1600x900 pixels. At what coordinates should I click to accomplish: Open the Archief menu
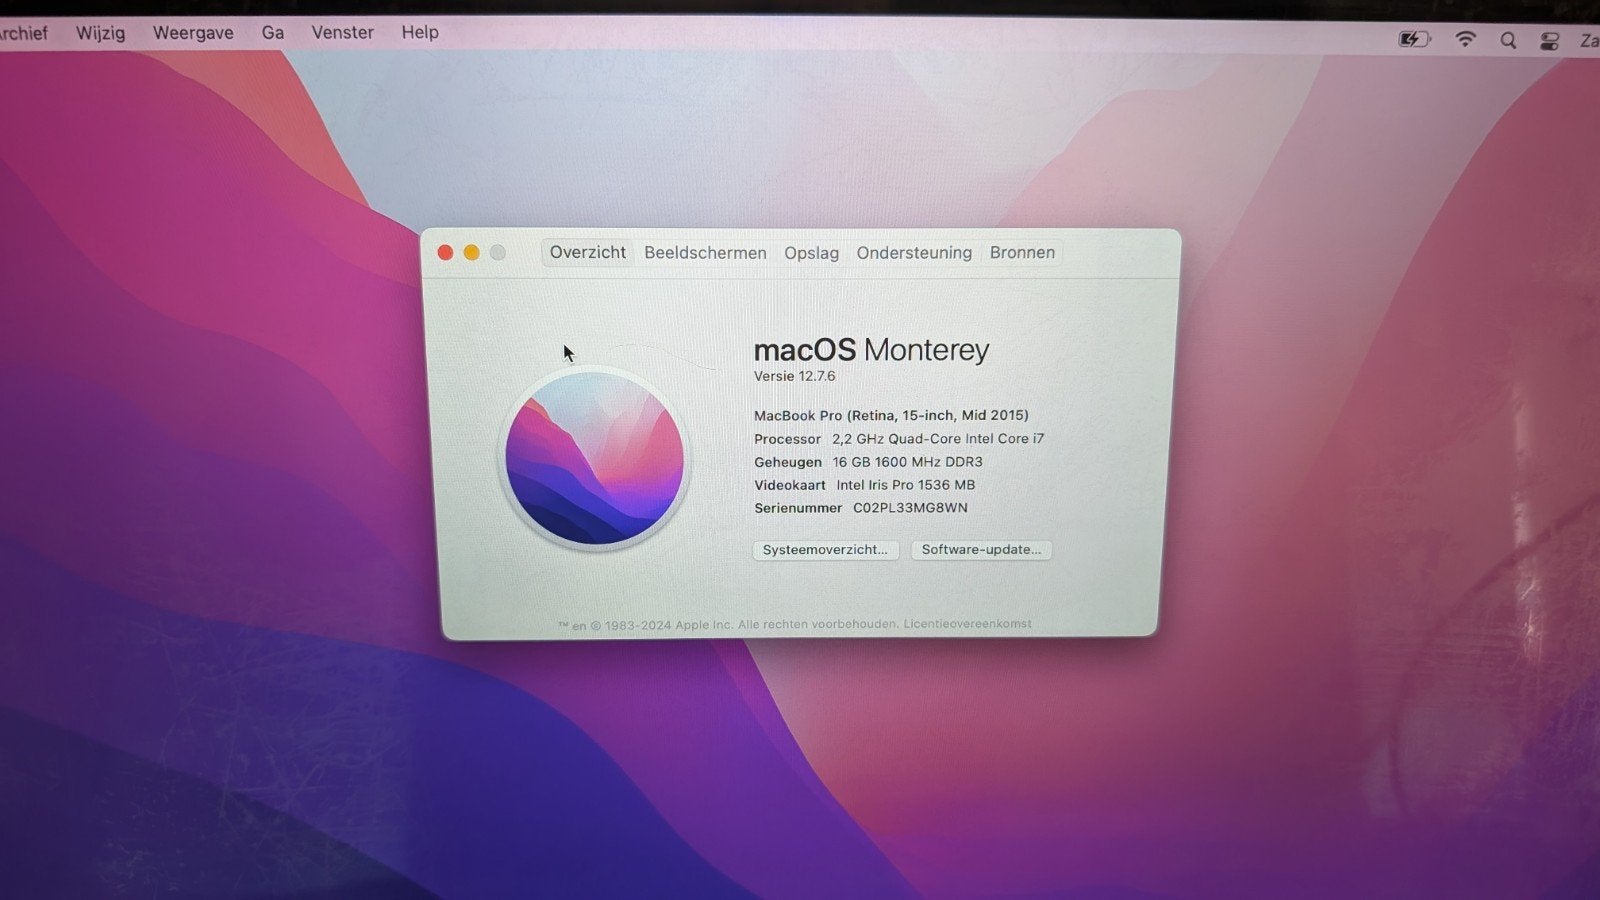pos(23,33)
